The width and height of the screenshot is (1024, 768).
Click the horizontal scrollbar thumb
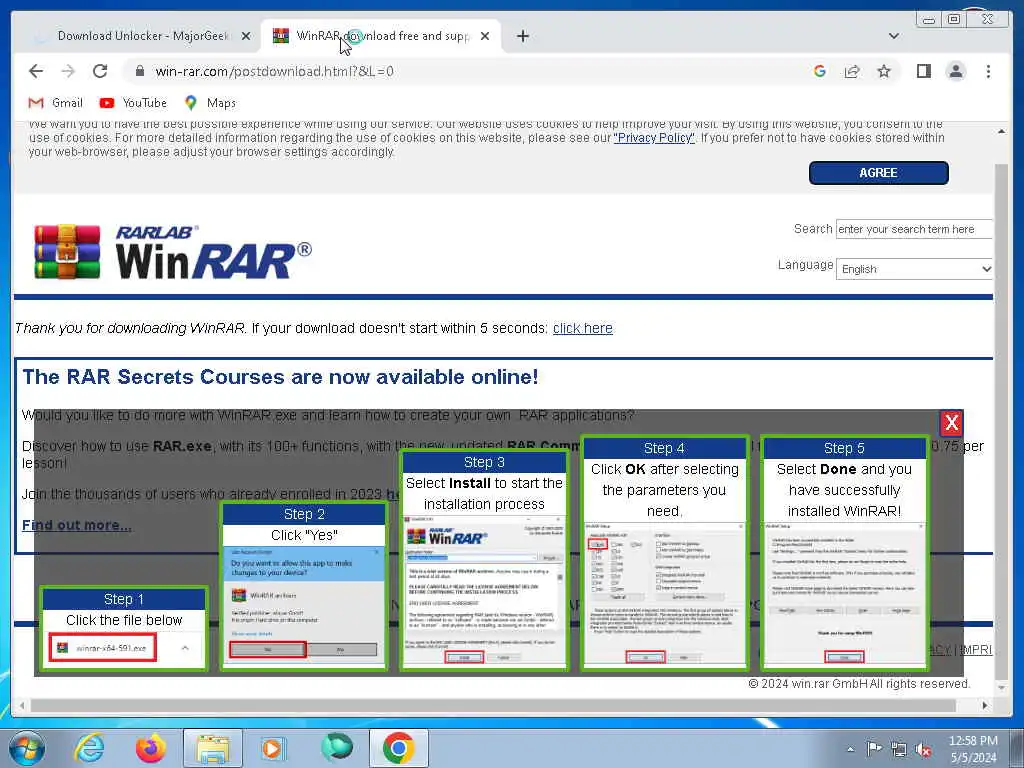[x=493, y=705]
